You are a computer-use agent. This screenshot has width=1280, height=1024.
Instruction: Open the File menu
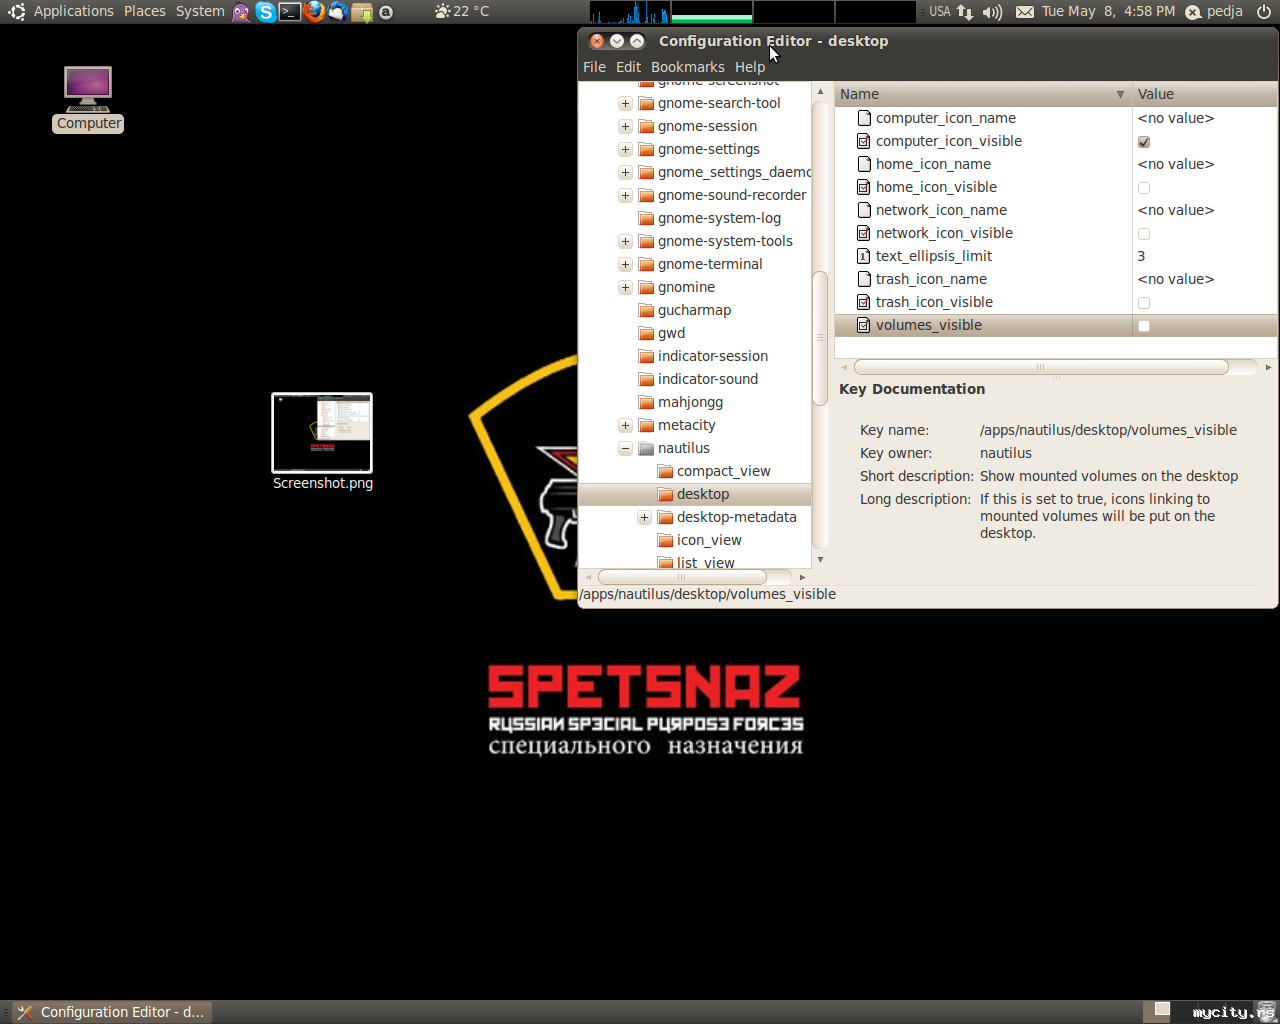[594, 67]
